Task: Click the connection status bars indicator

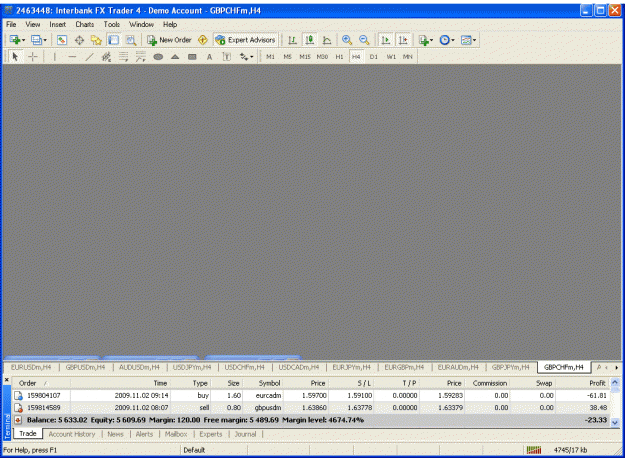Action: tap(534, 450)
